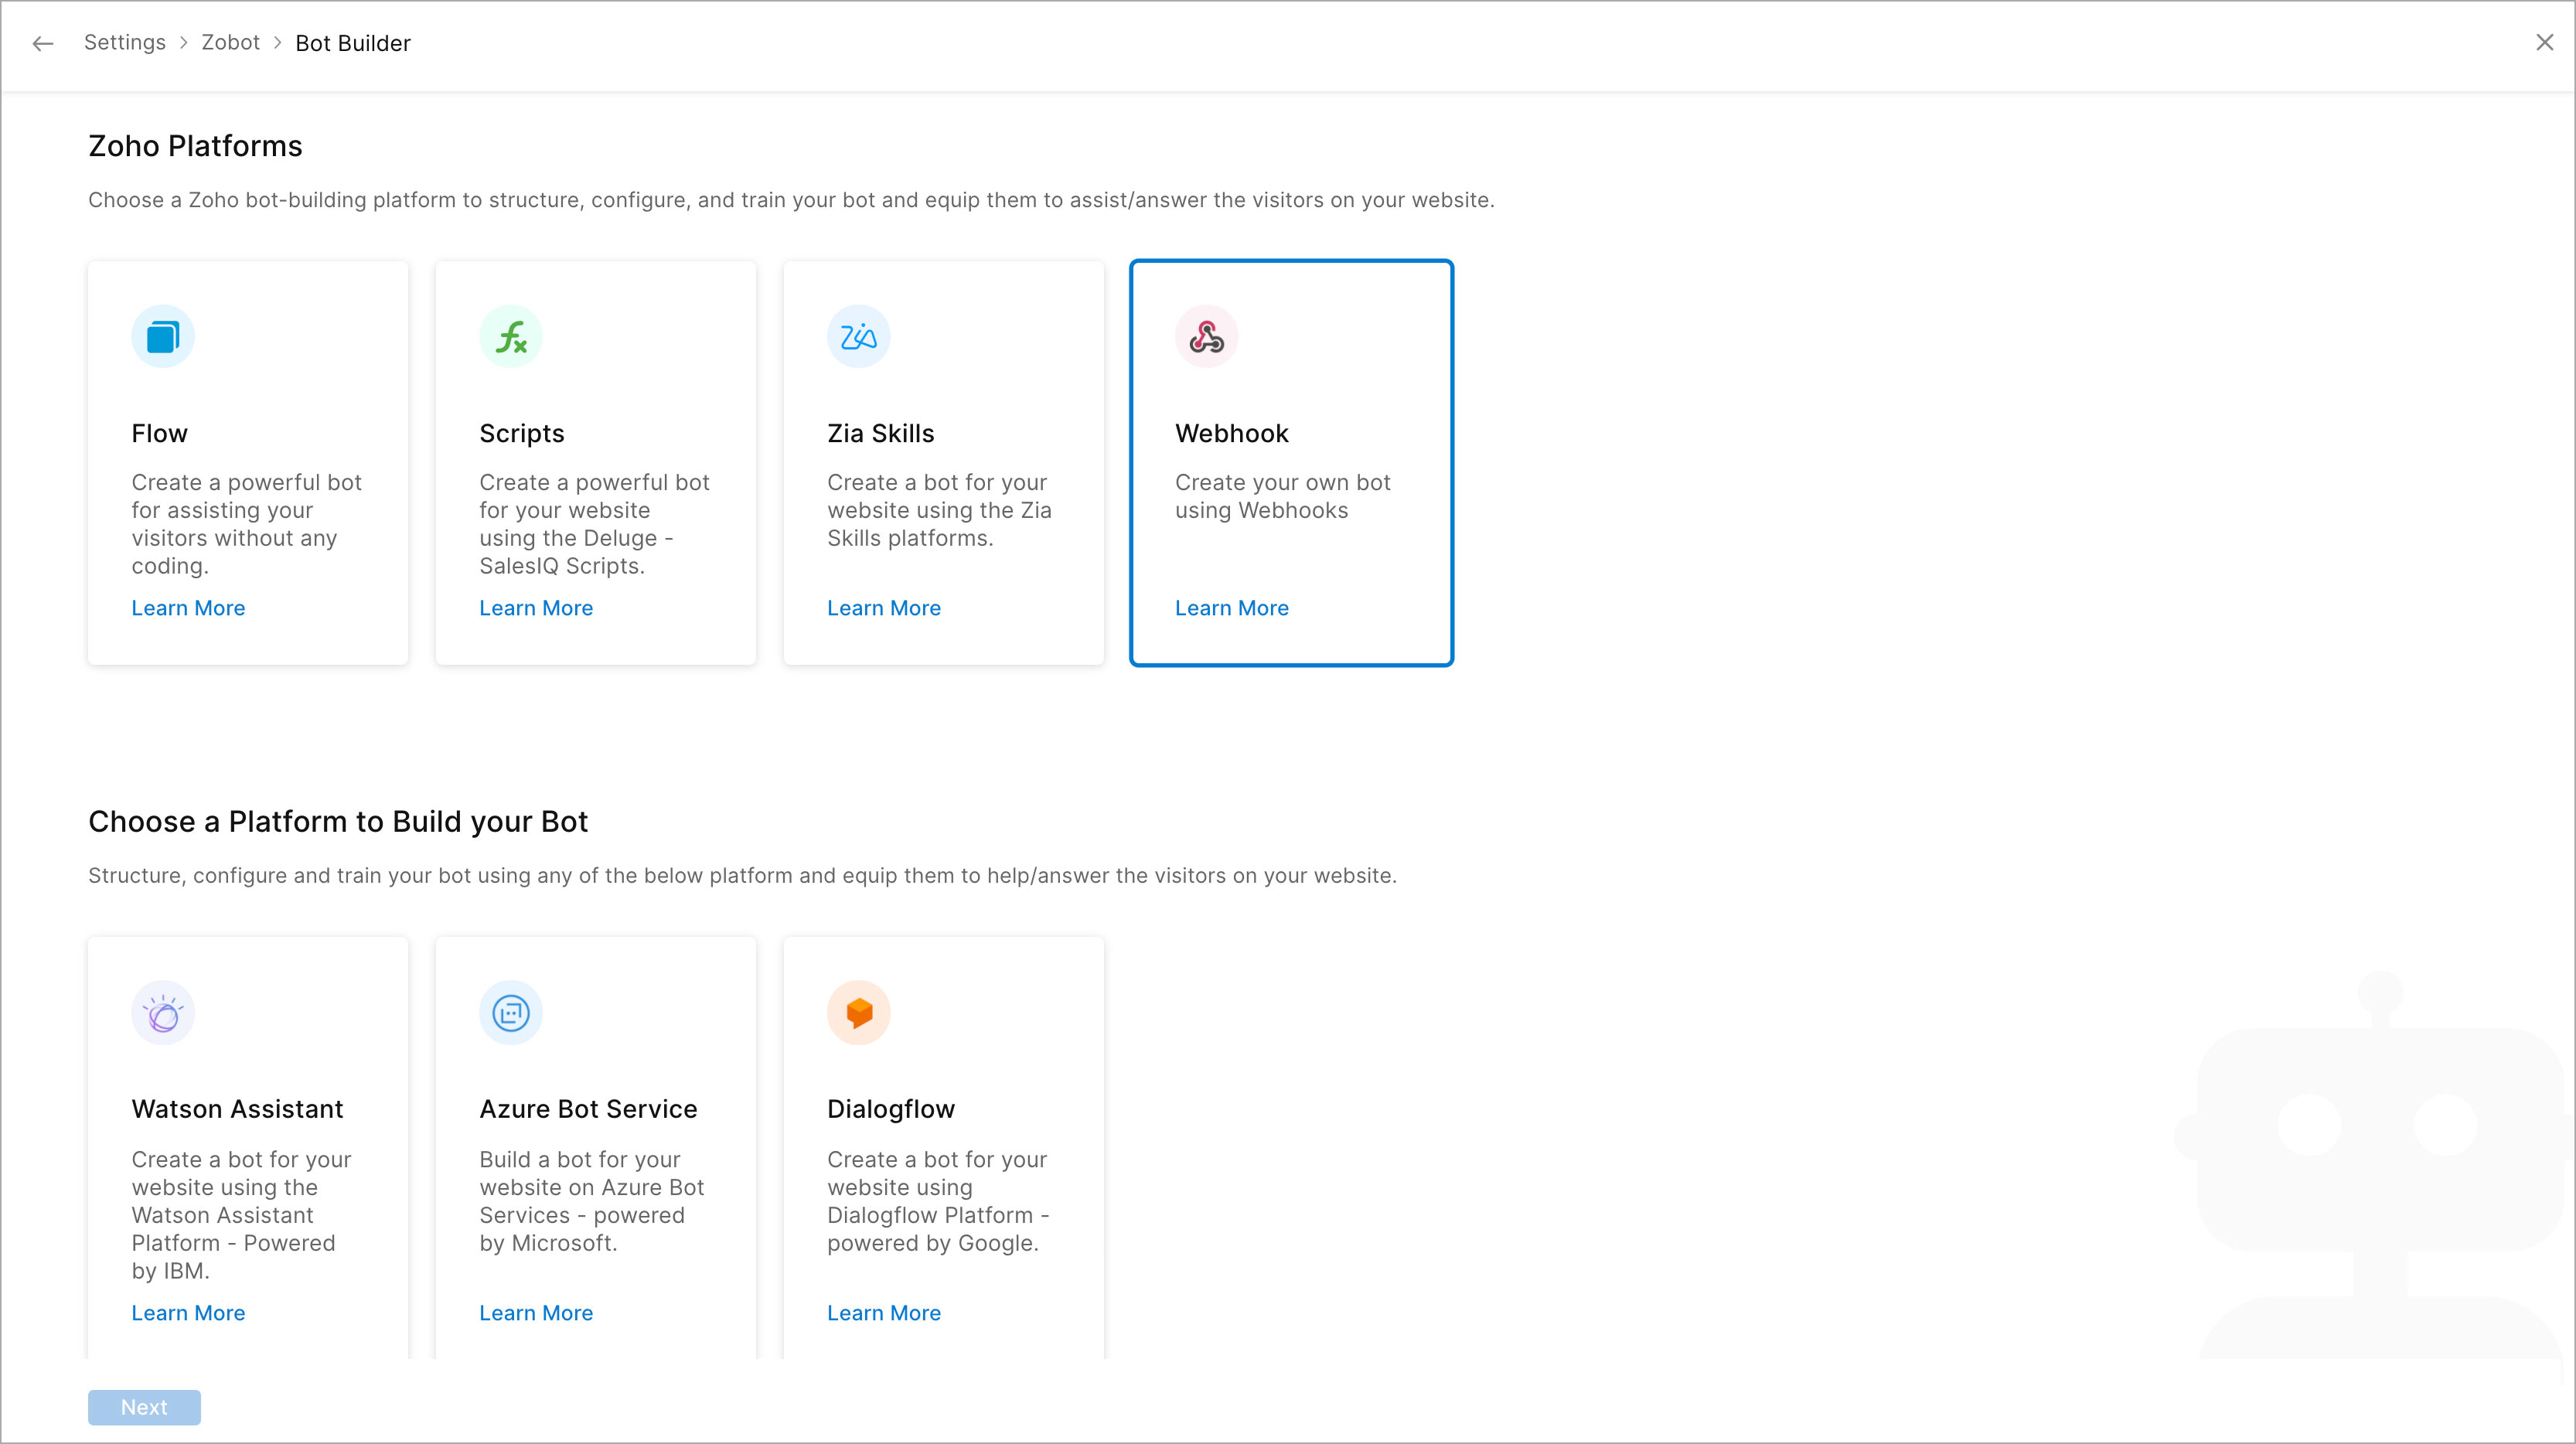Click the Scripts Deluge description text
The image size is (2576, 1444).
pyautogui.click(x=594, y=524)
